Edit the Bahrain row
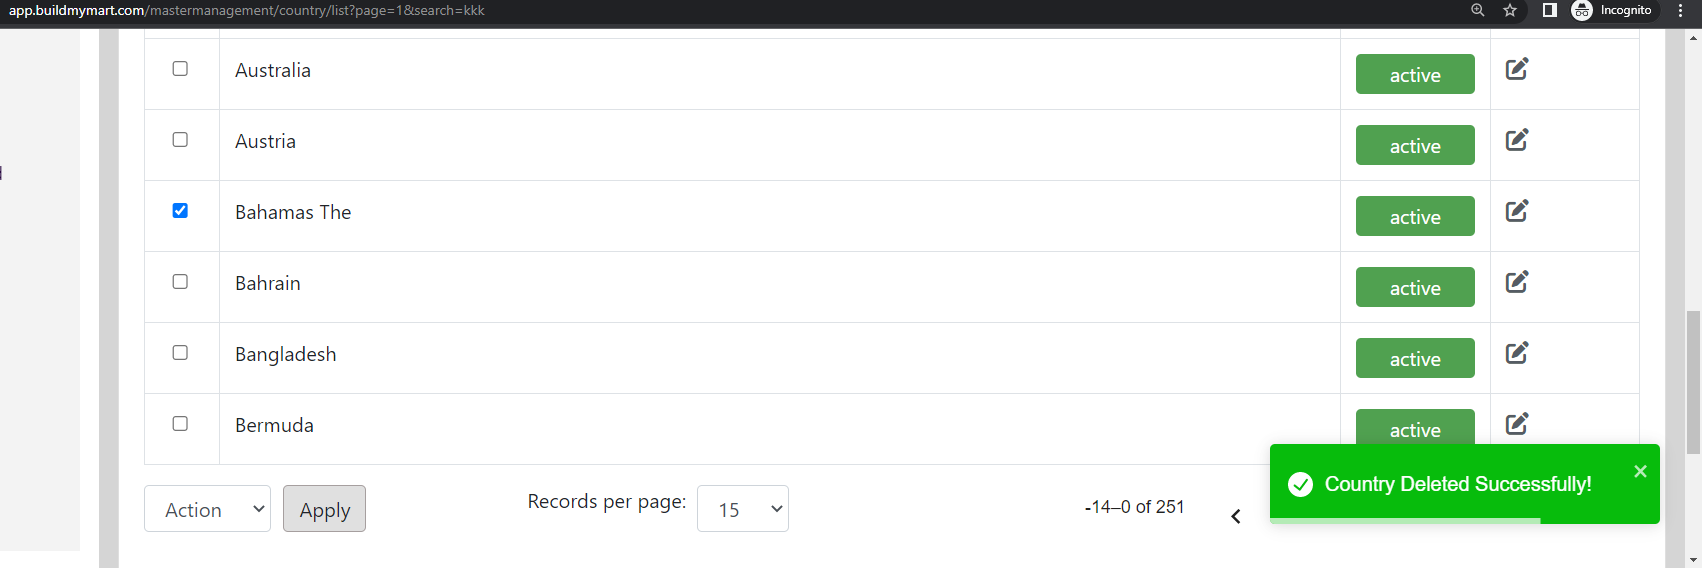The width and height of the screenshot is (1702, 568). pyautogui.click(x=1517, y=282)
